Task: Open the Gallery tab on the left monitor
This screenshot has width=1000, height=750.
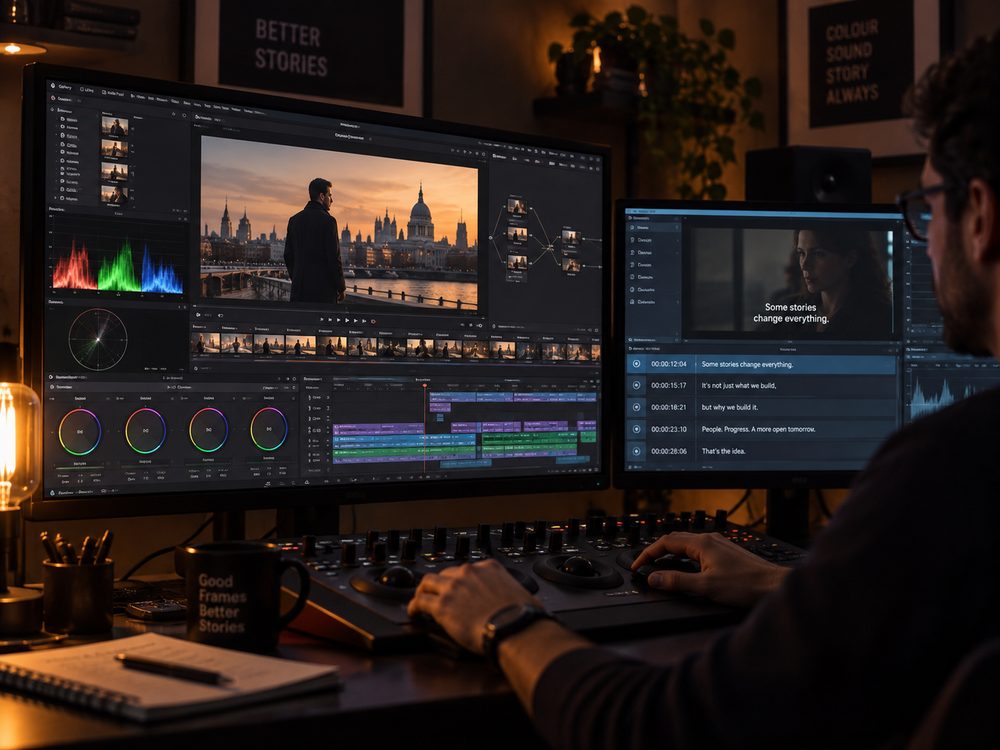Action: coord(62,86)
